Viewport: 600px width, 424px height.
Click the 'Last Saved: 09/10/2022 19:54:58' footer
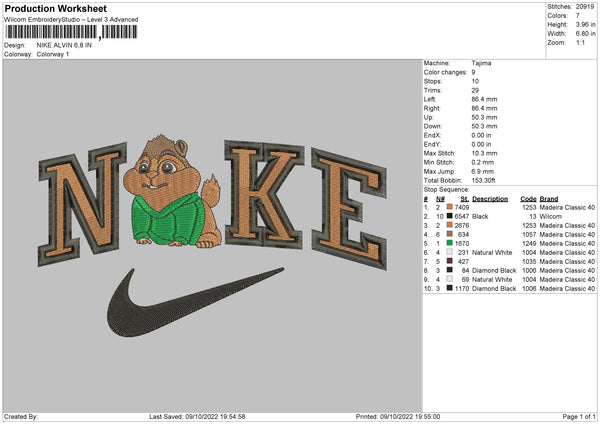pos(197,416)
